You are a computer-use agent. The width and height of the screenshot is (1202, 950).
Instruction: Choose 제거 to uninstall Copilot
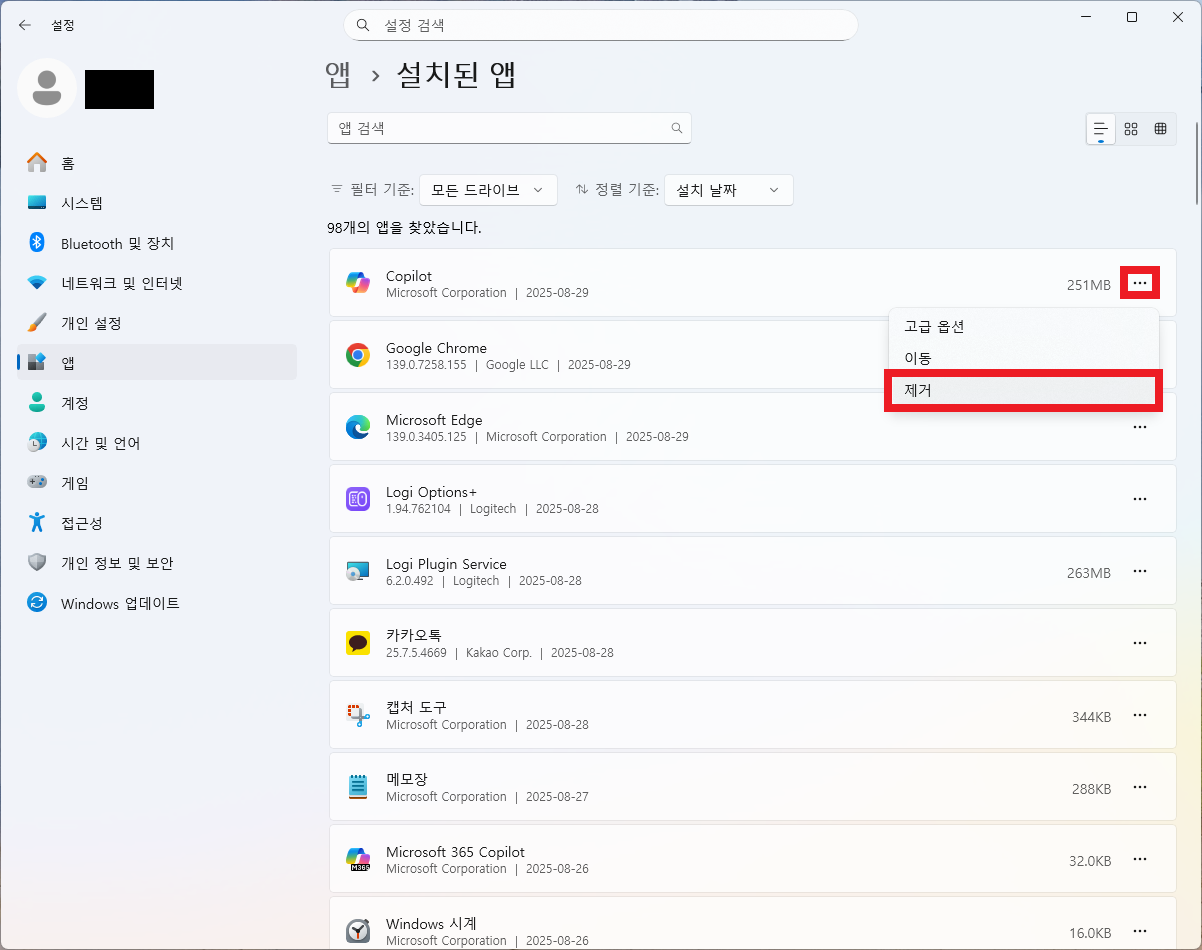click(x=1023, y=390)
